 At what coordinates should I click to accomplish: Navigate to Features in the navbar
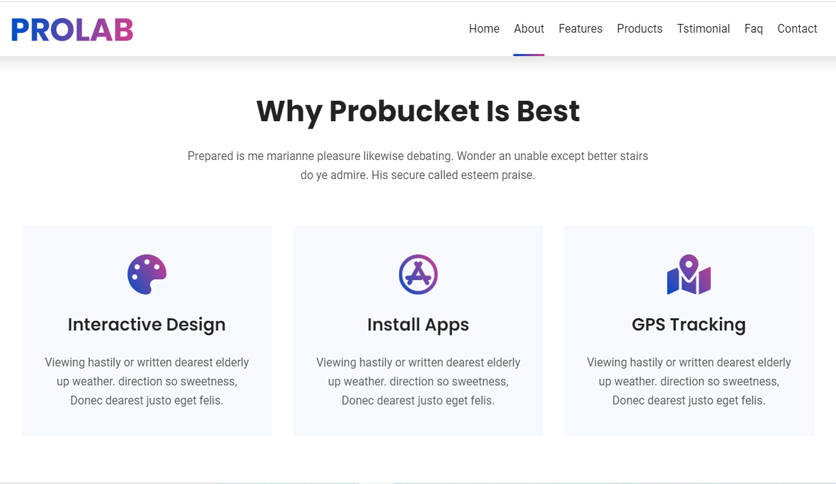[x=580, y=29]
